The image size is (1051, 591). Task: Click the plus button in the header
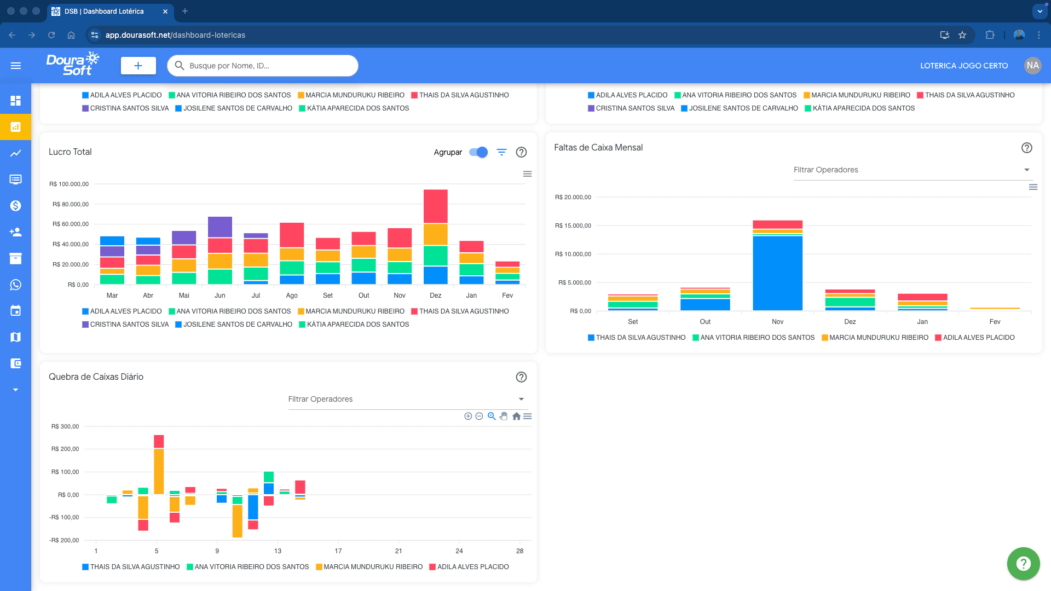(138, 65)
